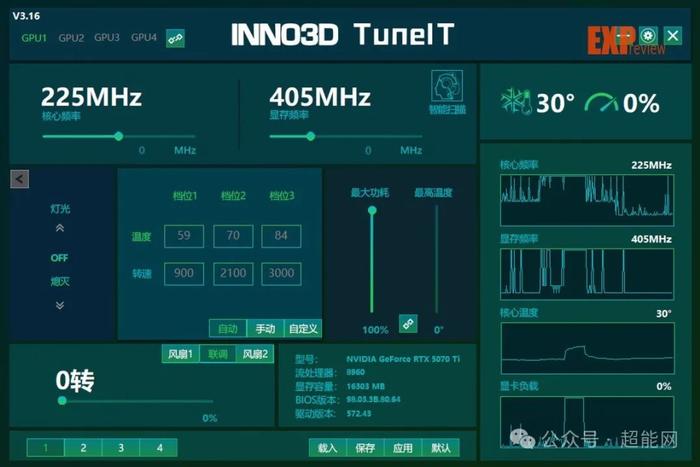Image resolution: width=700 pixels, height=467 pixels.
Task: Edit 档位1 temperature field showing 59
Action: [184, 236]
